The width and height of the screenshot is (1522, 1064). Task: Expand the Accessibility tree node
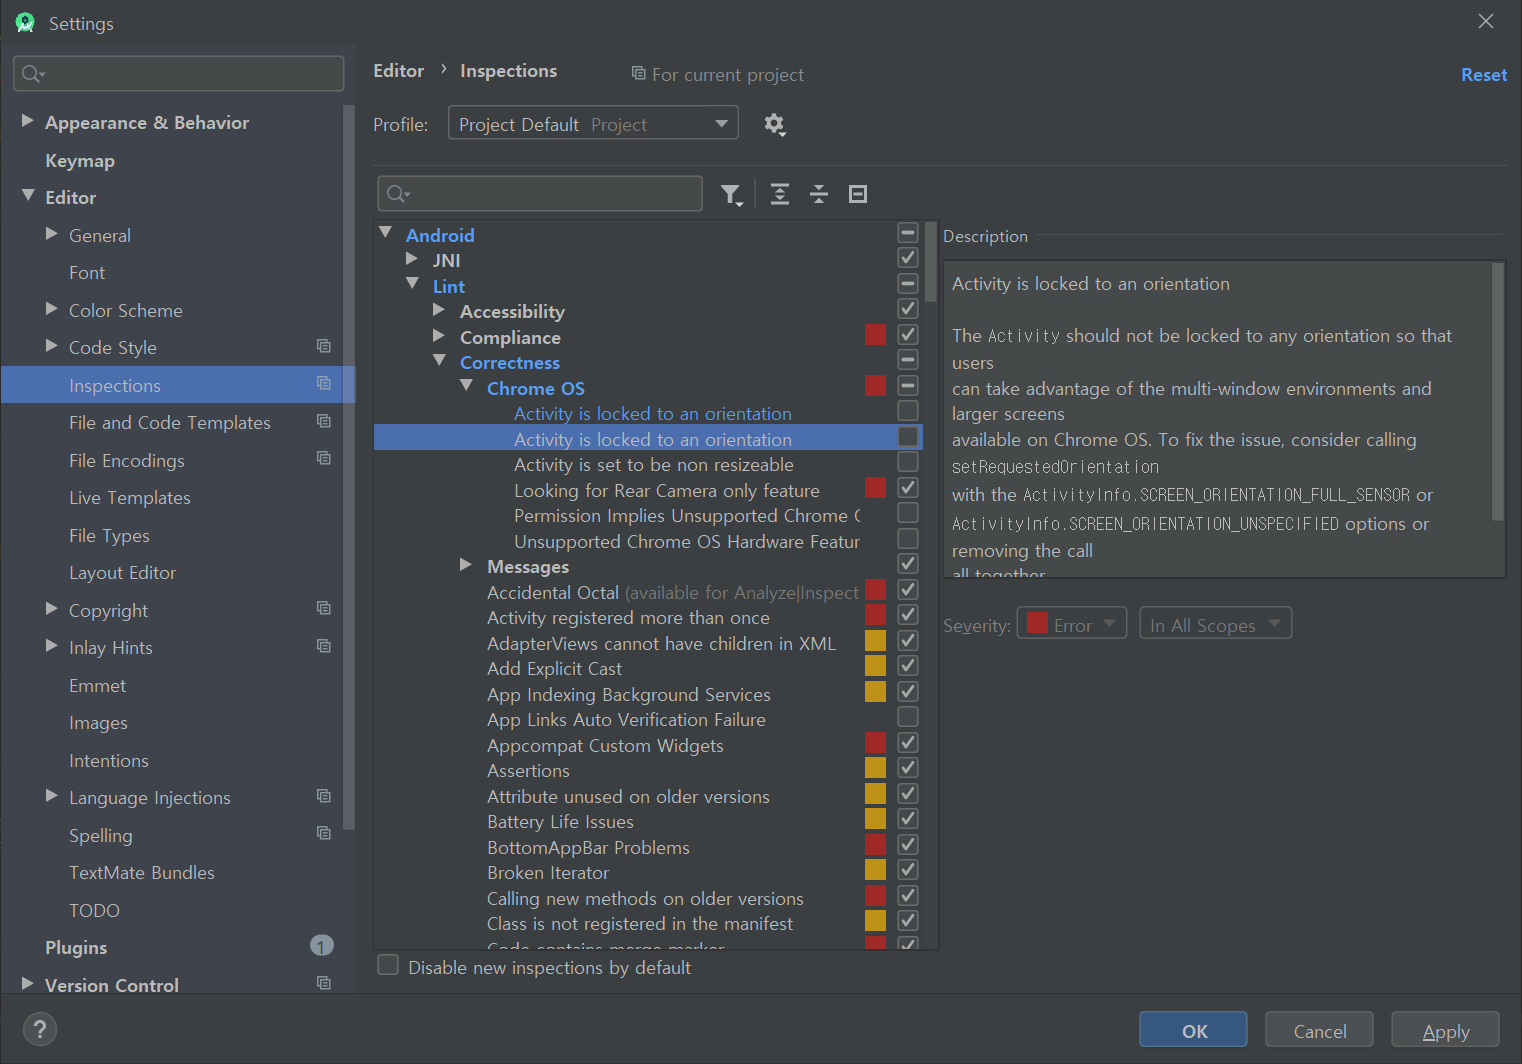439,310
